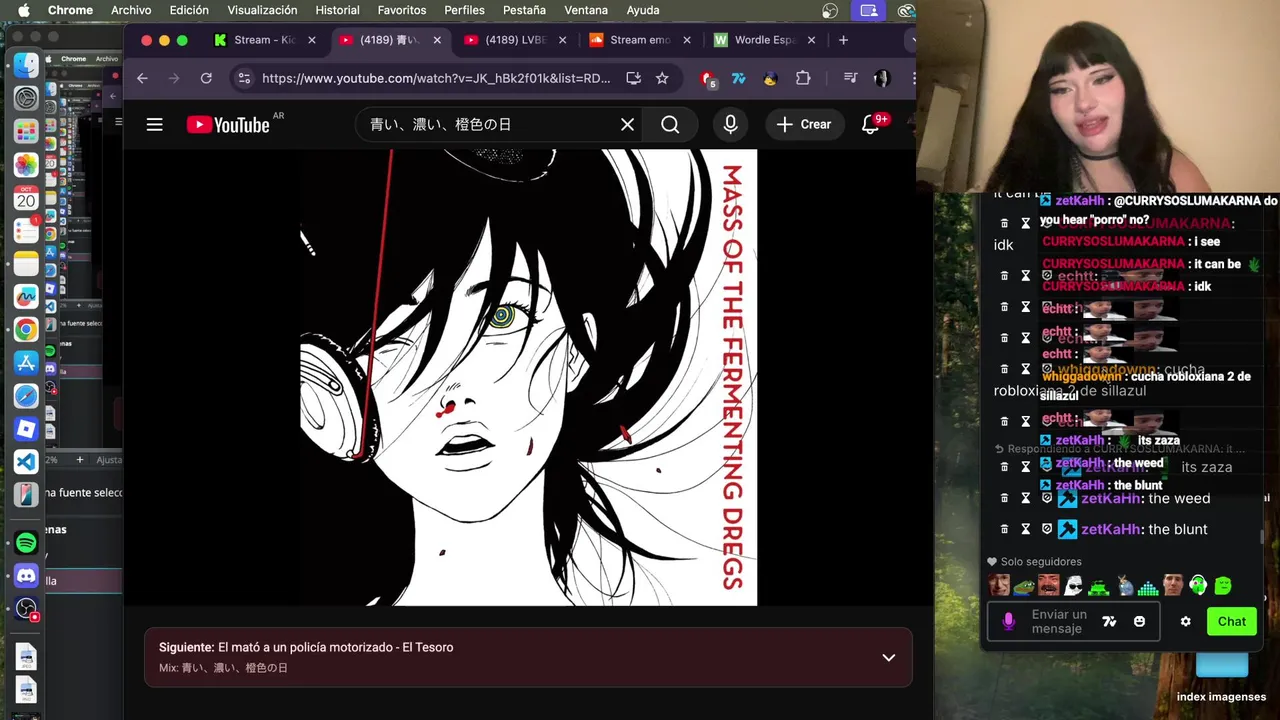Run search with the magnifier button
1280x720 pixels.
point(670,125)
